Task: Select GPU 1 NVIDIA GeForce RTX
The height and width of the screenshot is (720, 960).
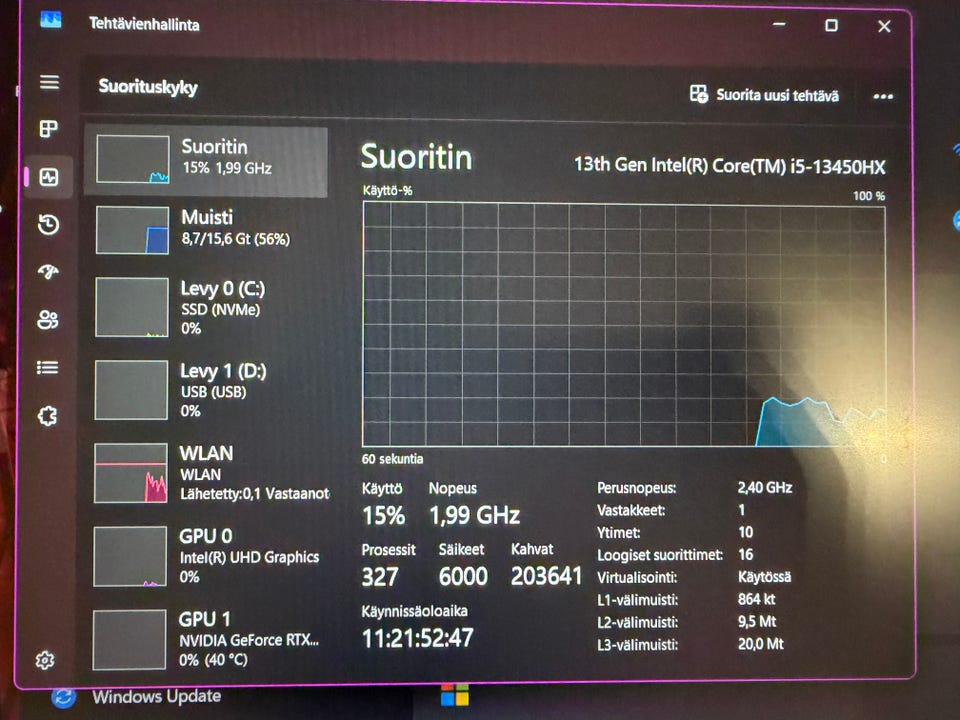Action: point(206,639)
